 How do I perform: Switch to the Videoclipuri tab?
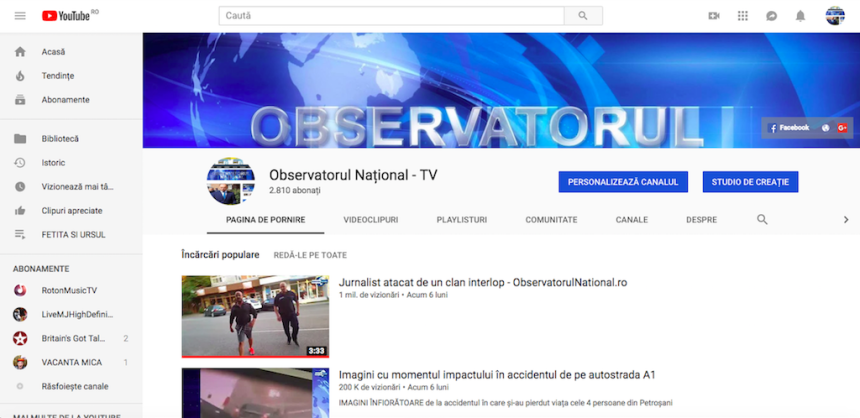click(x=370, y=220)
